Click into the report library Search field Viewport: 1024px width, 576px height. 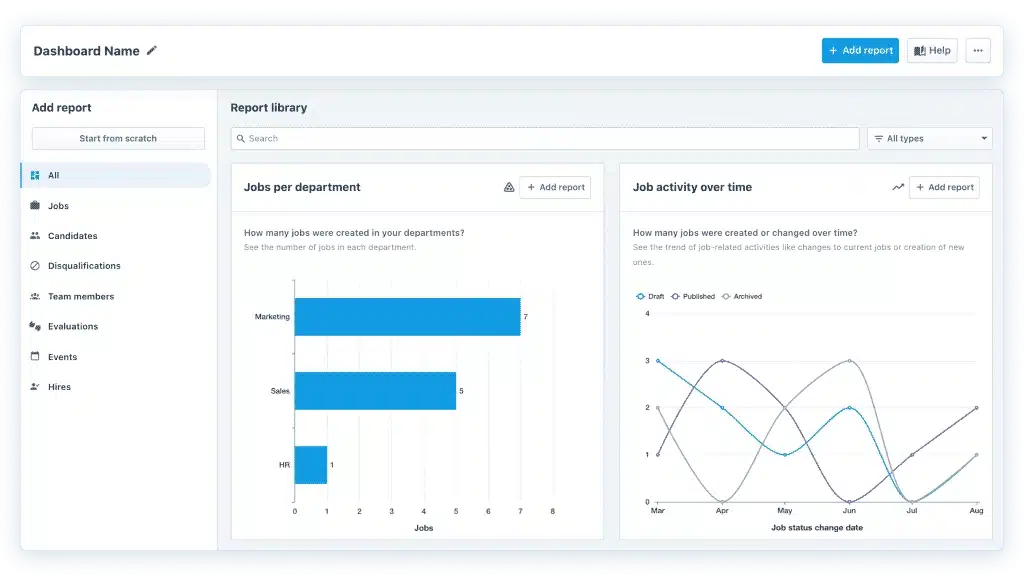click(545, 139)
